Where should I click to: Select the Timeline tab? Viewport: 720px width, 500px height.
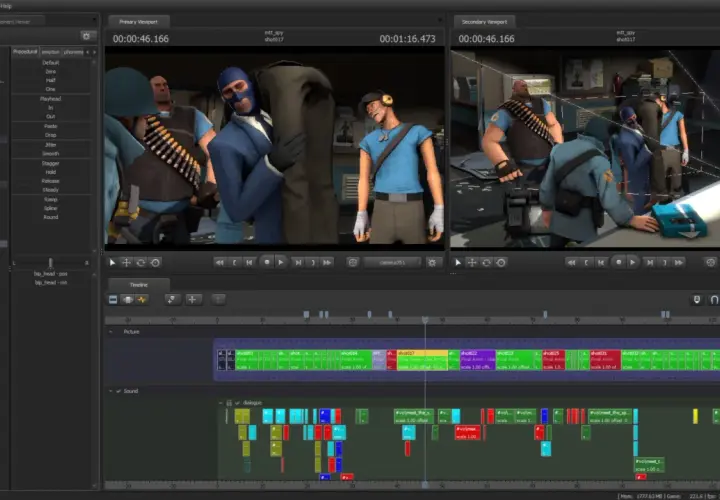coord(139,285)
